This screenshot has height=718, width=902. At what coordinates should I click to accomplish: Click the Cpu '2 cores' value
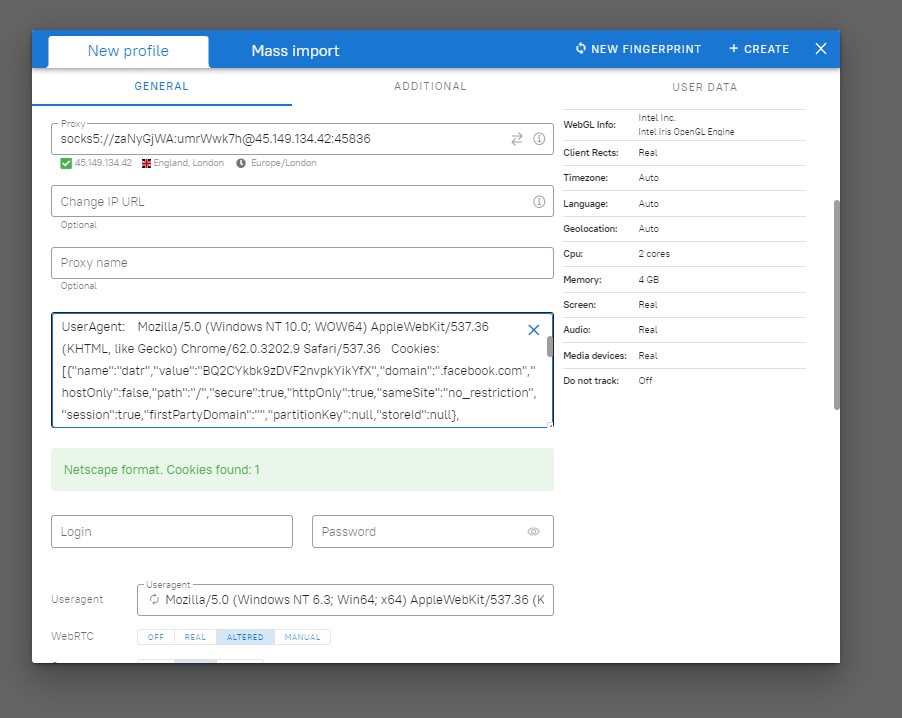click(x=654, y=254)
